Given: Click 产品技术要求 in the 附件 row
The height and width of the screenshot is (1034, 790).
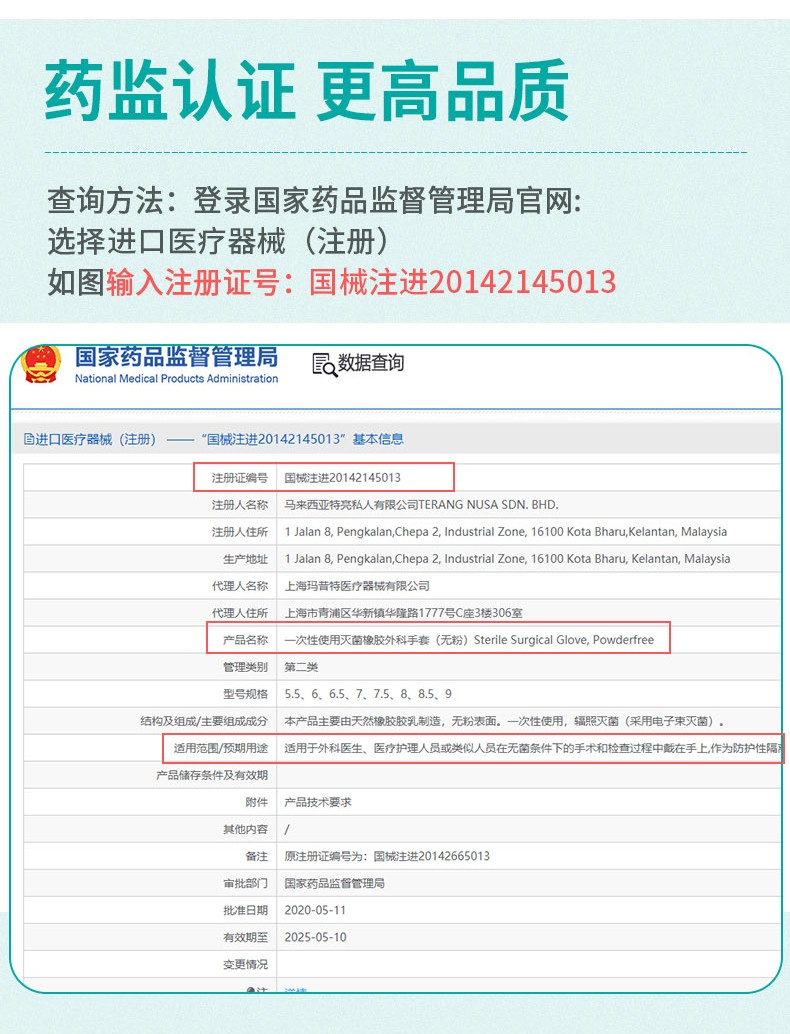Looking at the screenshot, I should (318, 802).
